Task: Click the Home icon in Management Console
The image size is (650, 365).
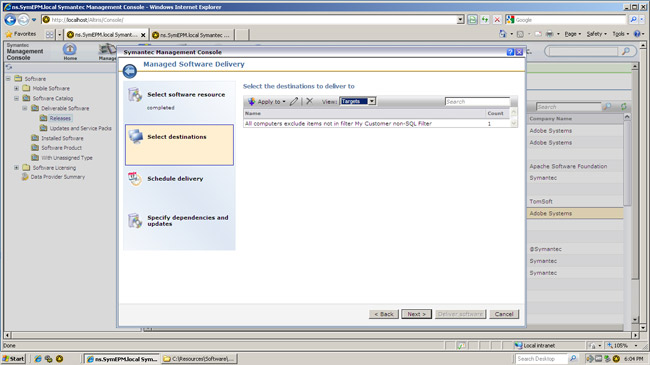Action: (70, 52)
